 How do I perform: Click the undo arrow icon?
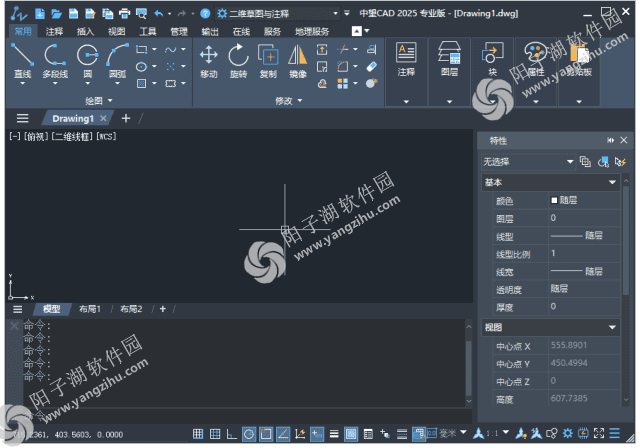(158, 14)
